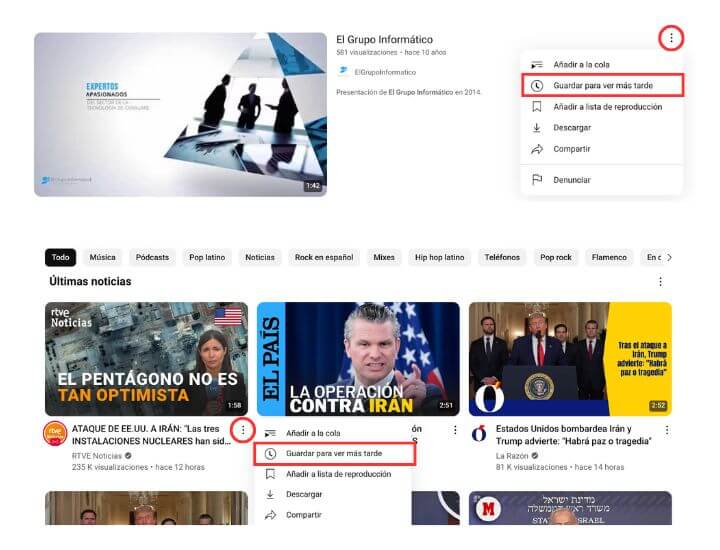Click the RTVE Noticias channel avatar
The height and width of the screenshot is (550, 720).
55,433
